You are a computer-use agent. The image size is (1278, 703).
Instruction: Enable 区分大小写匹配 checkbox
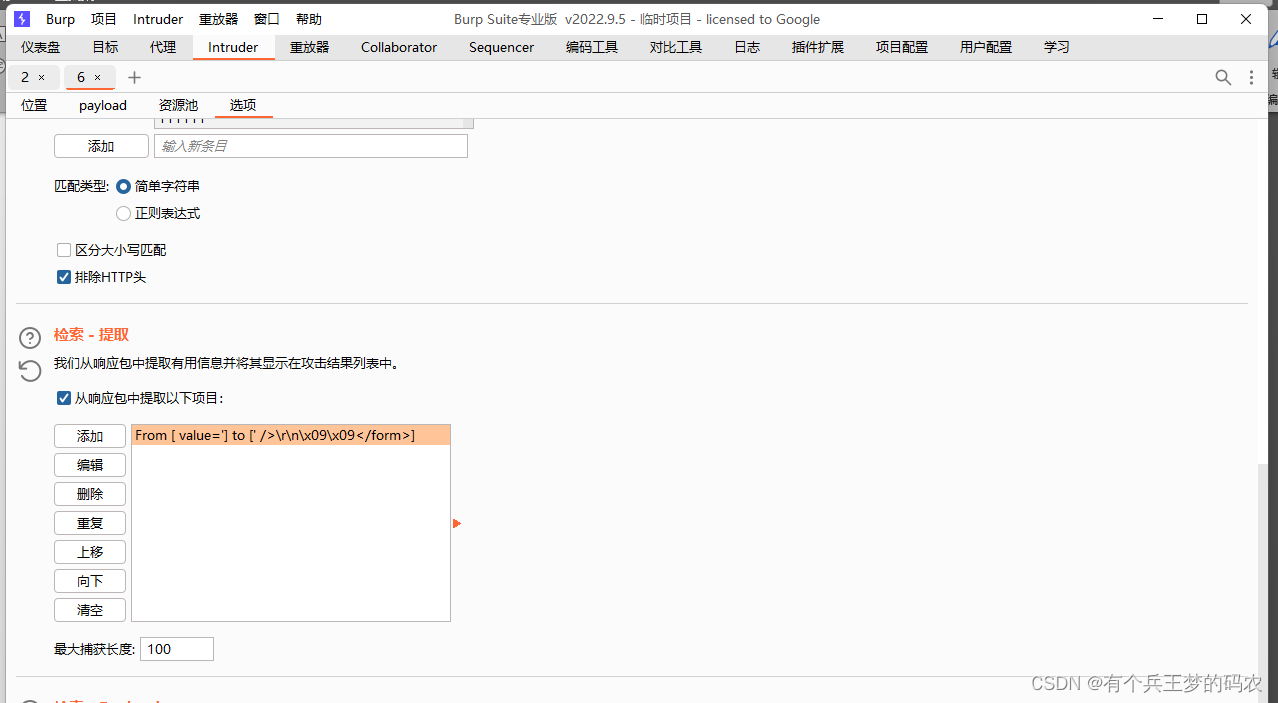point(63,249)
